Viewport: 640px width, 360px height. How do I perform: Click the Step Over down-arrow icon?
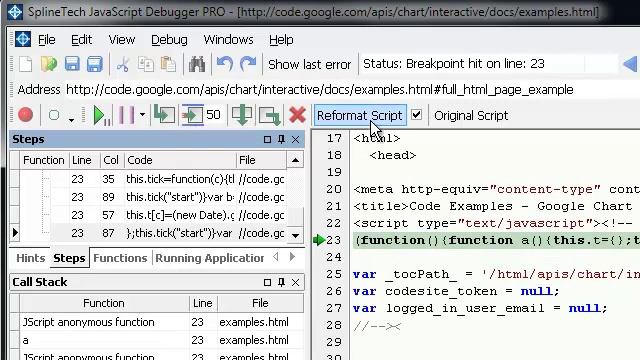pos(242,115)
